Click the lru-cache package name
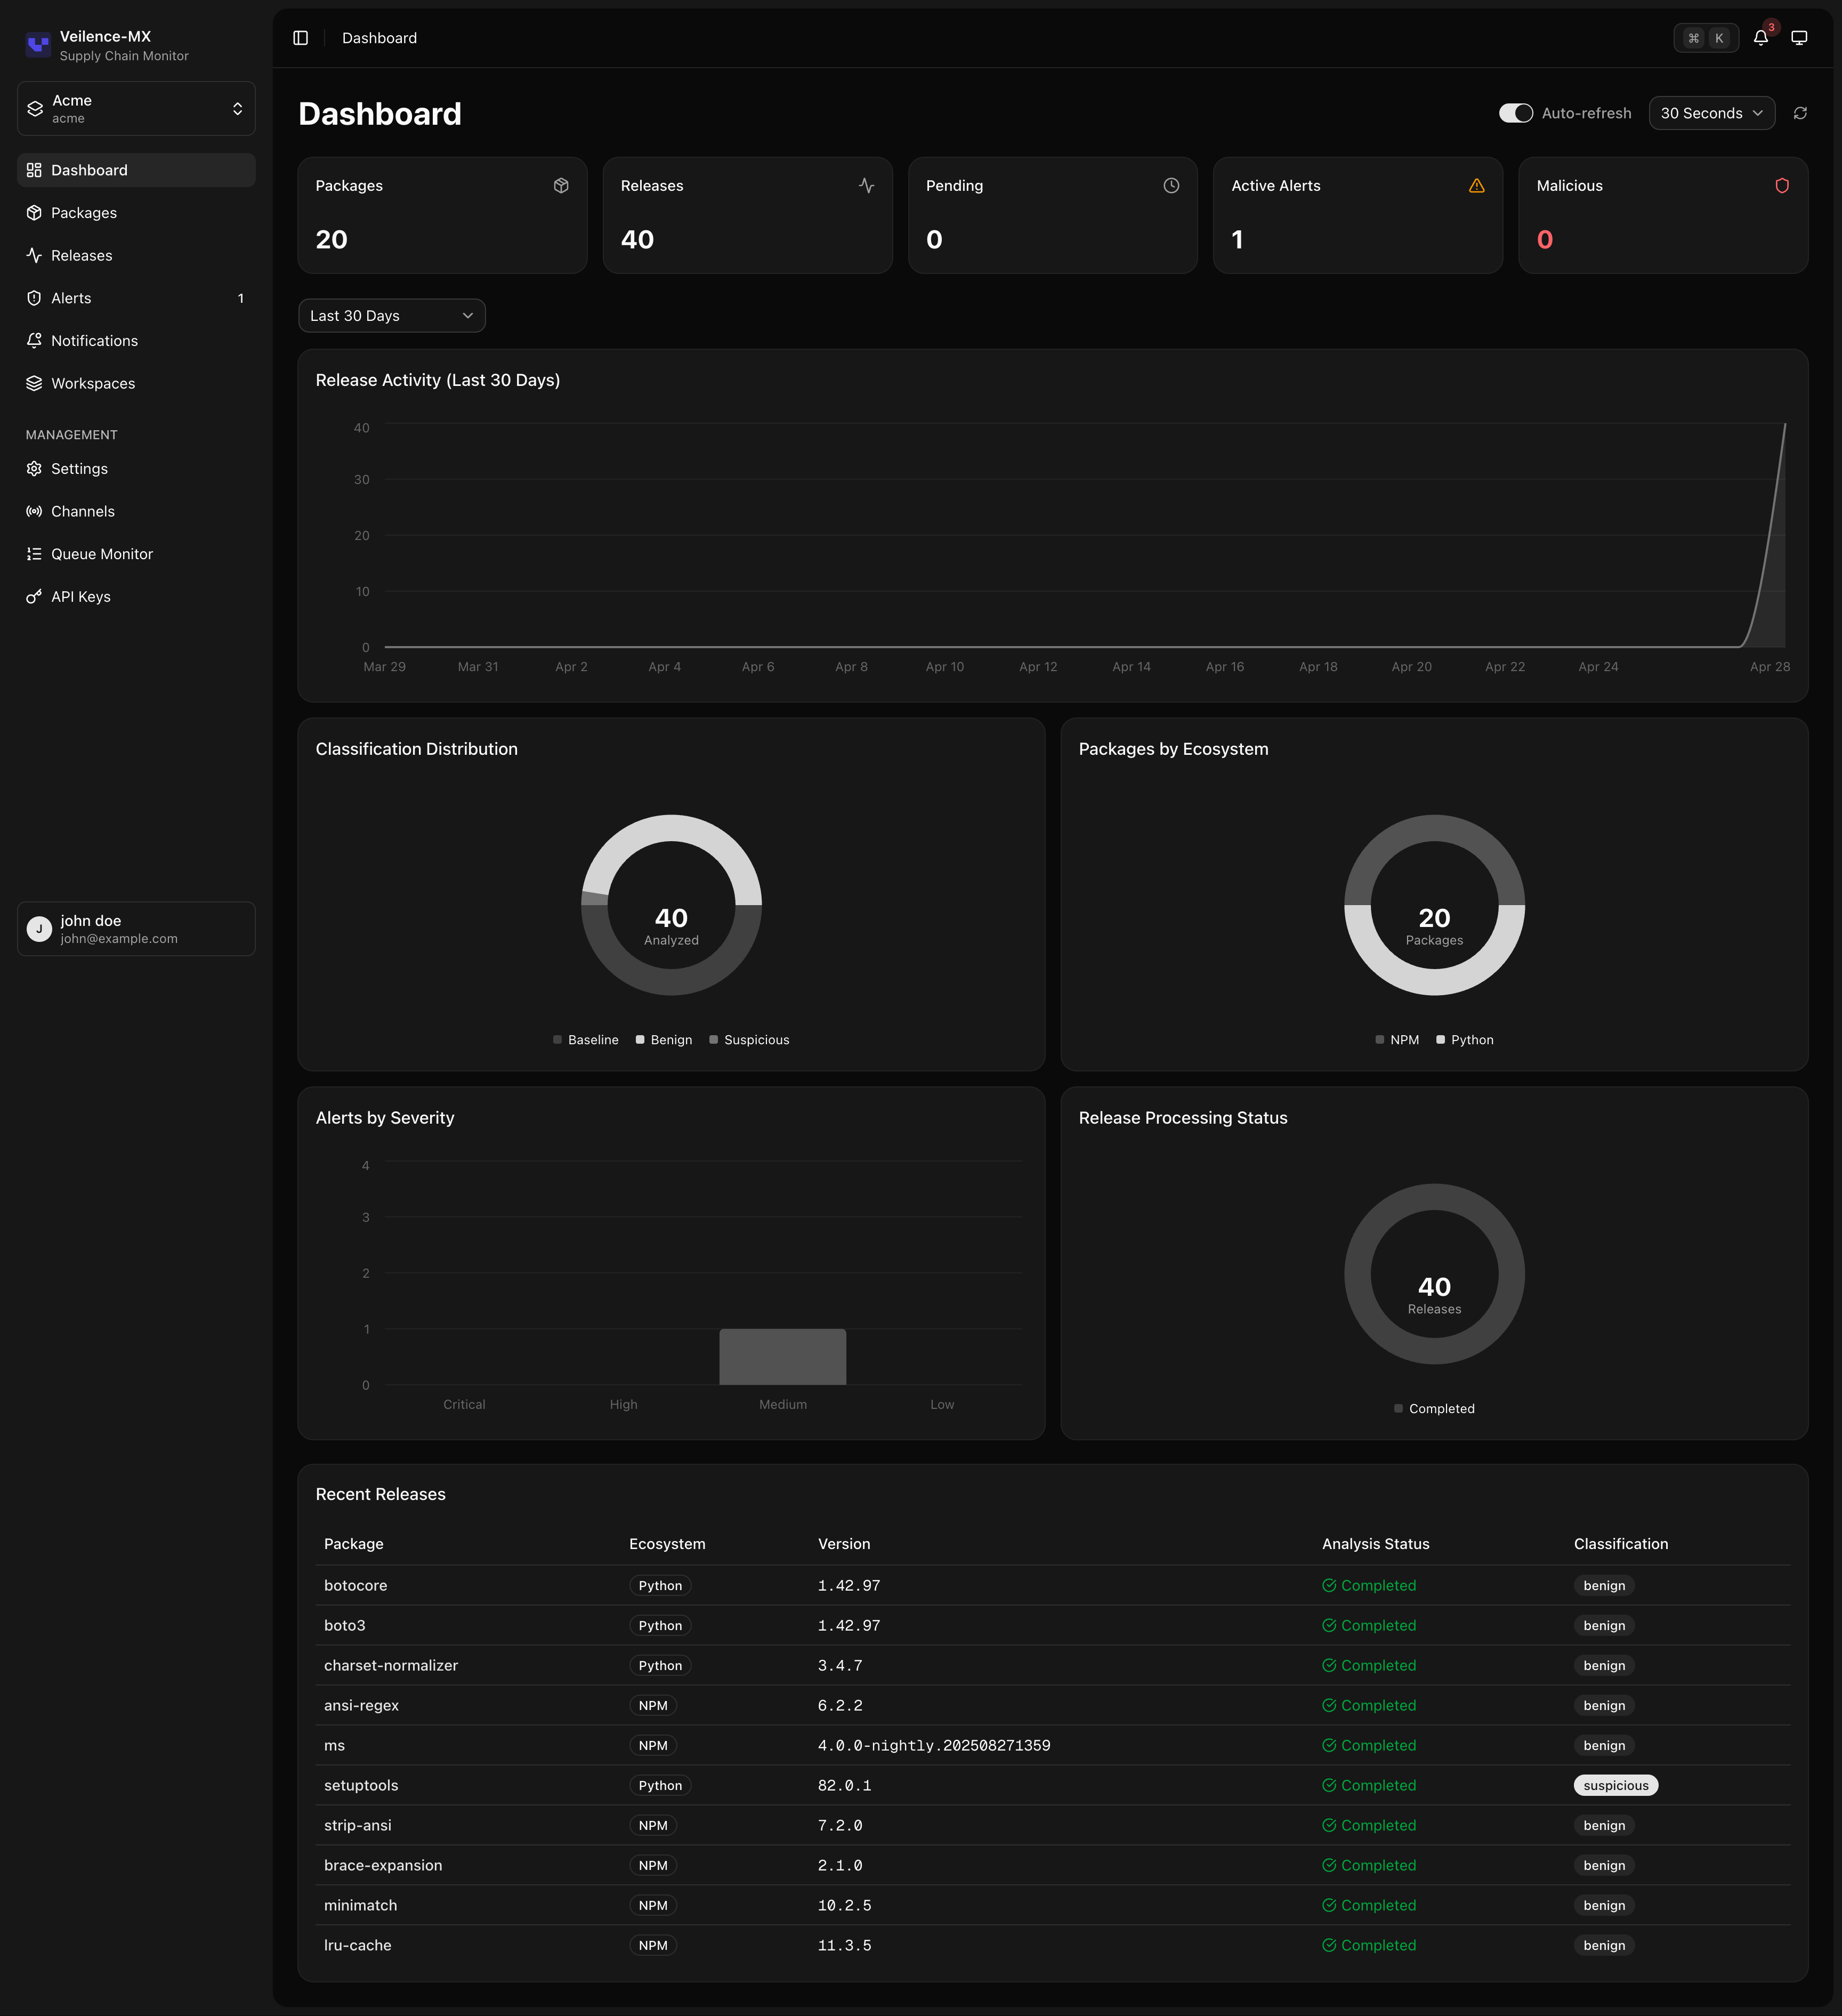 click(x=358, y=1946)
